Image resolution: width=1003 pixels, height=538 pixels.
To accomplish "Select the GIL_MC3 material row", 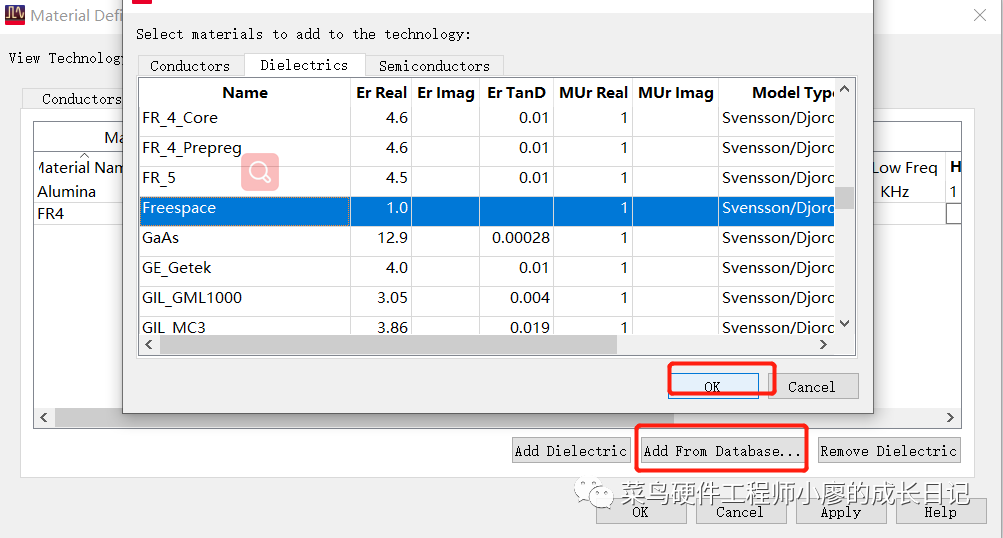I will (486, 326).
